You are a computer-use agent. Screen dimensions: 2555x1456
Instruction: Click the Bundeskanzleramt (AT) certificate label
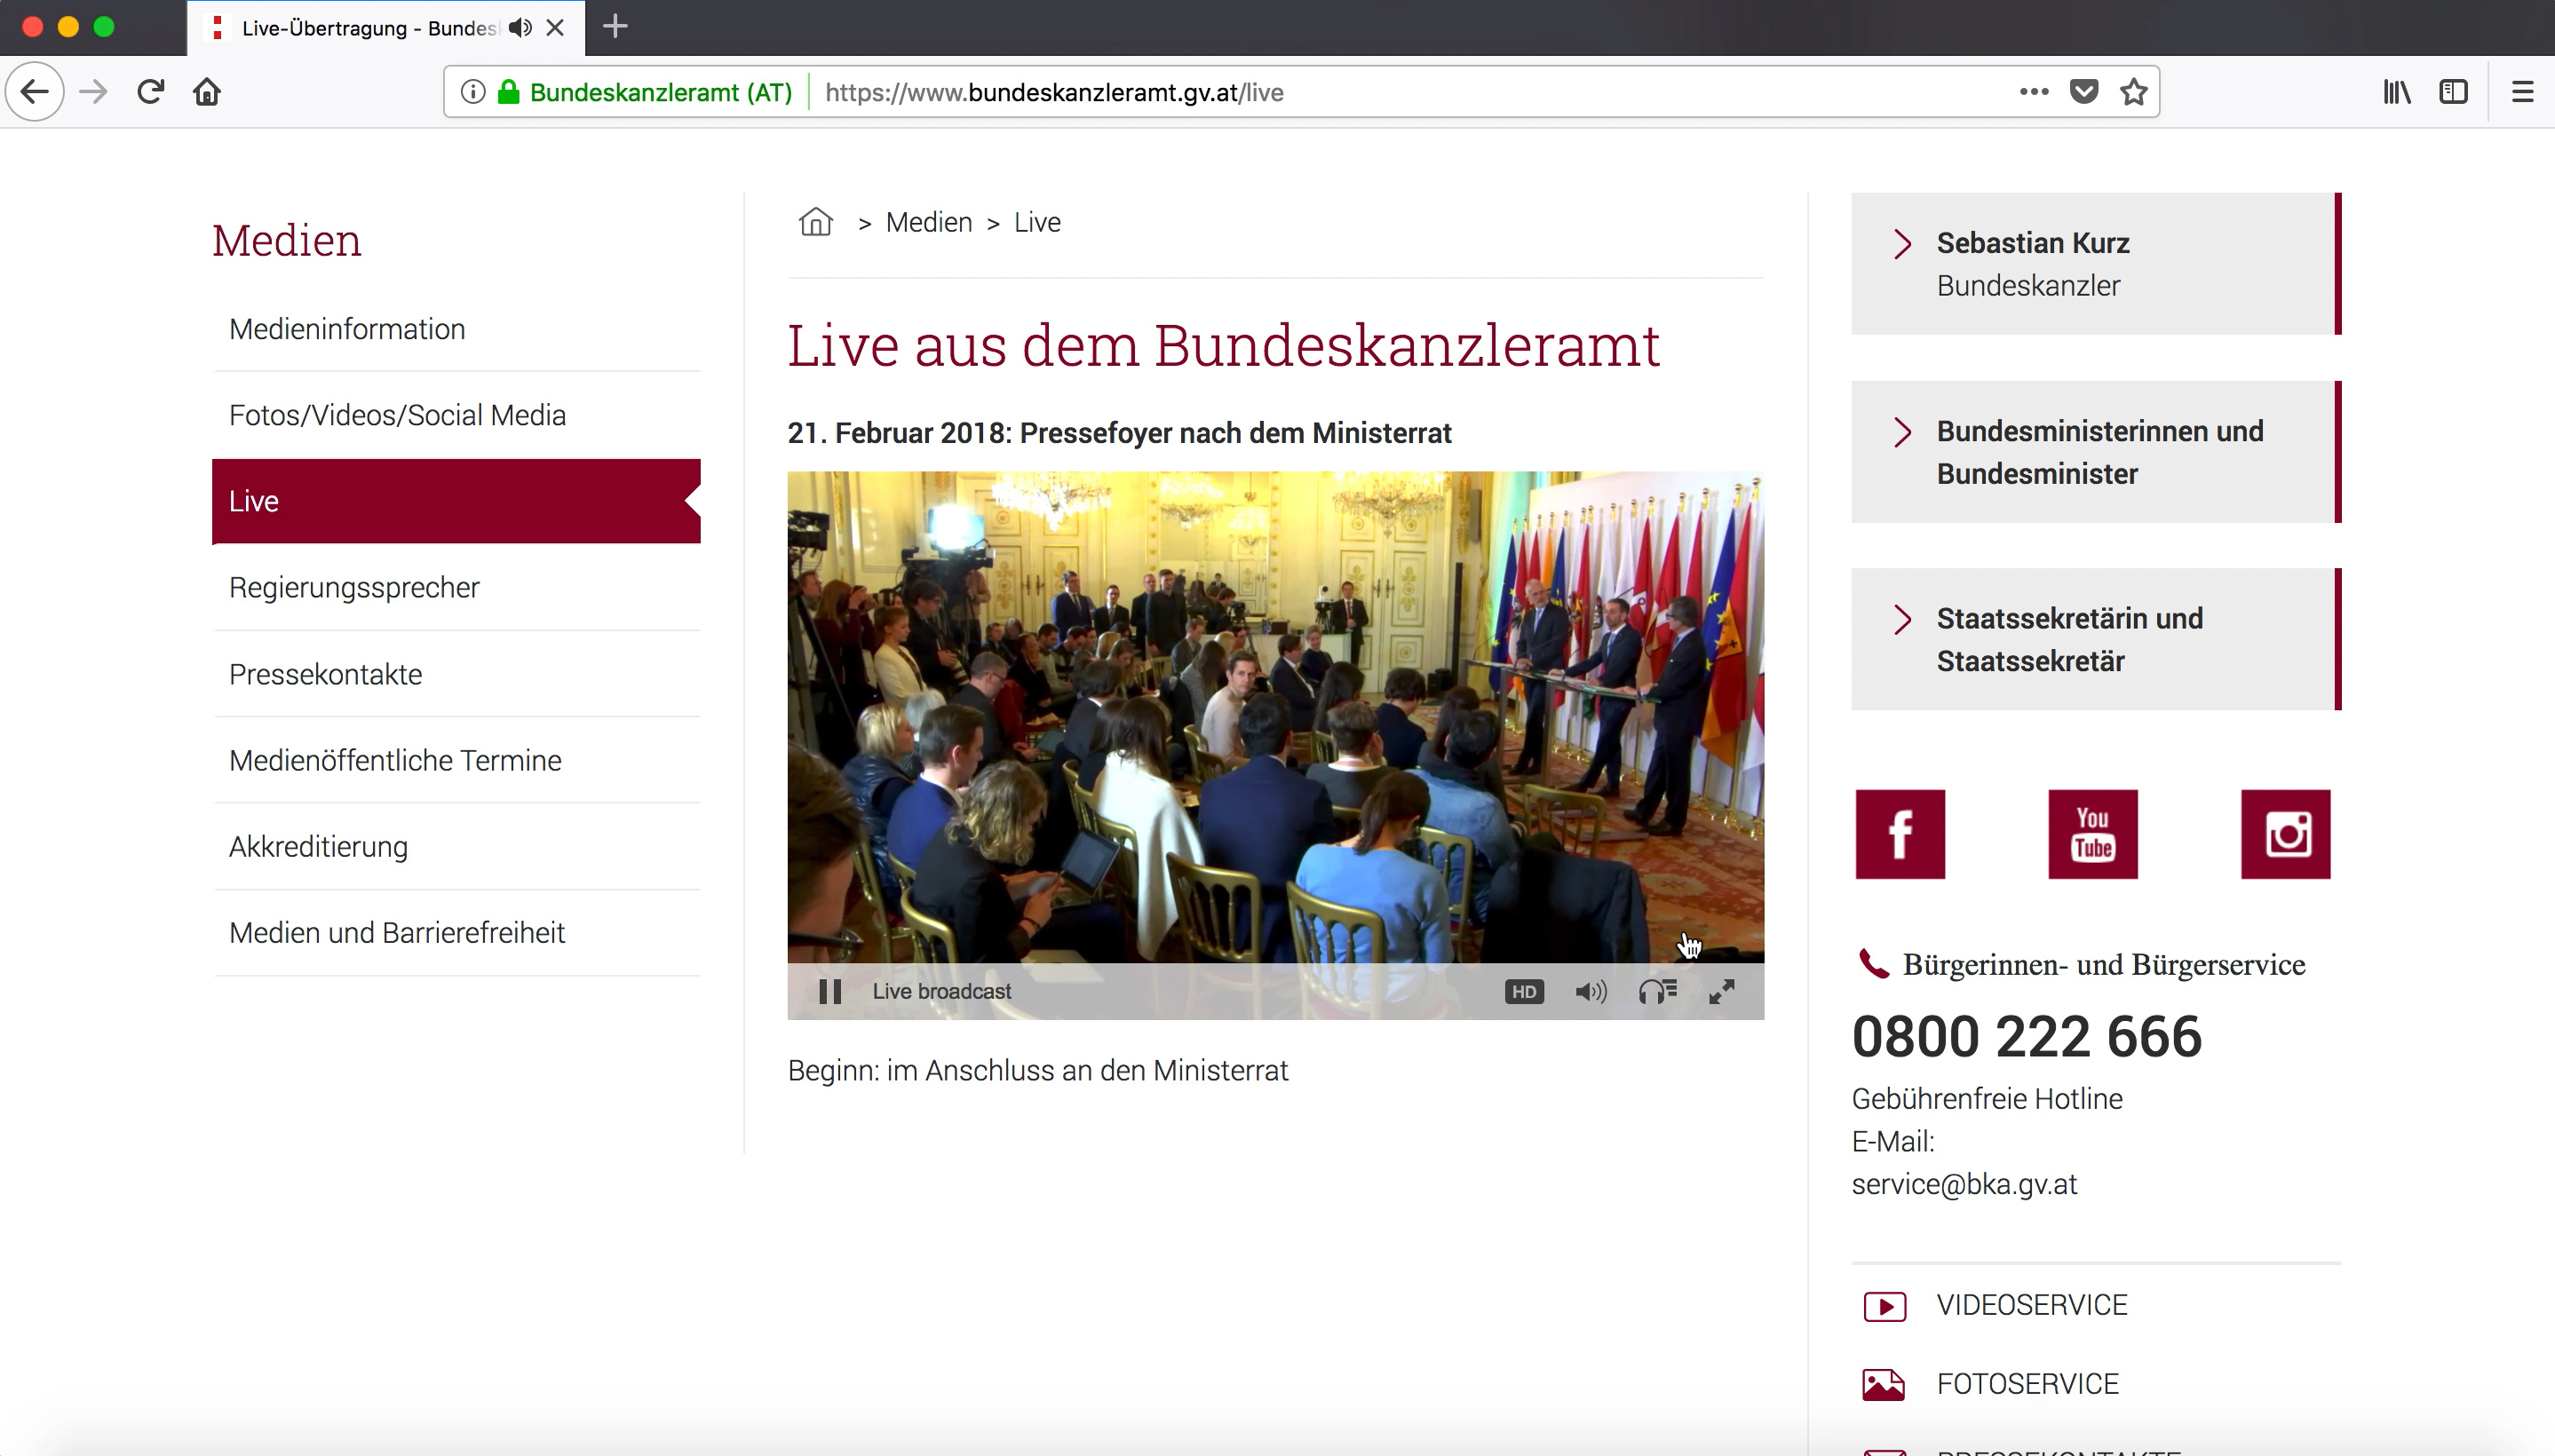[x=661, y=92]
